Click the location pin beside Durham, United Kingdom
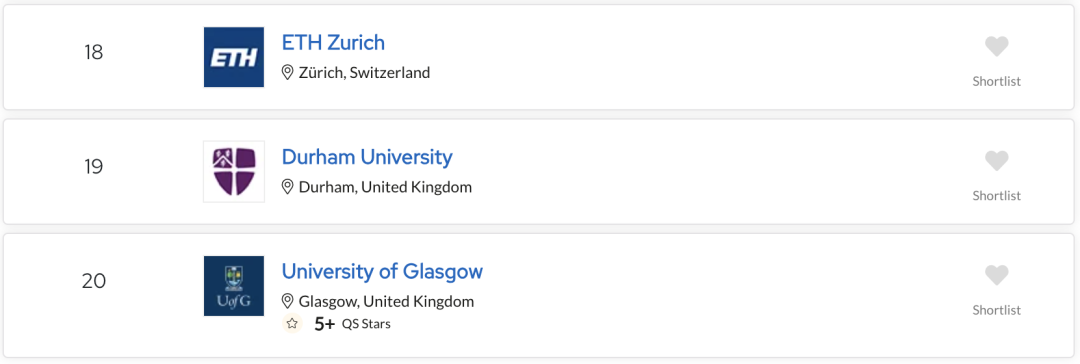Screen dimensions: 1080x364 pyautogui.click(x=288, y=187)
